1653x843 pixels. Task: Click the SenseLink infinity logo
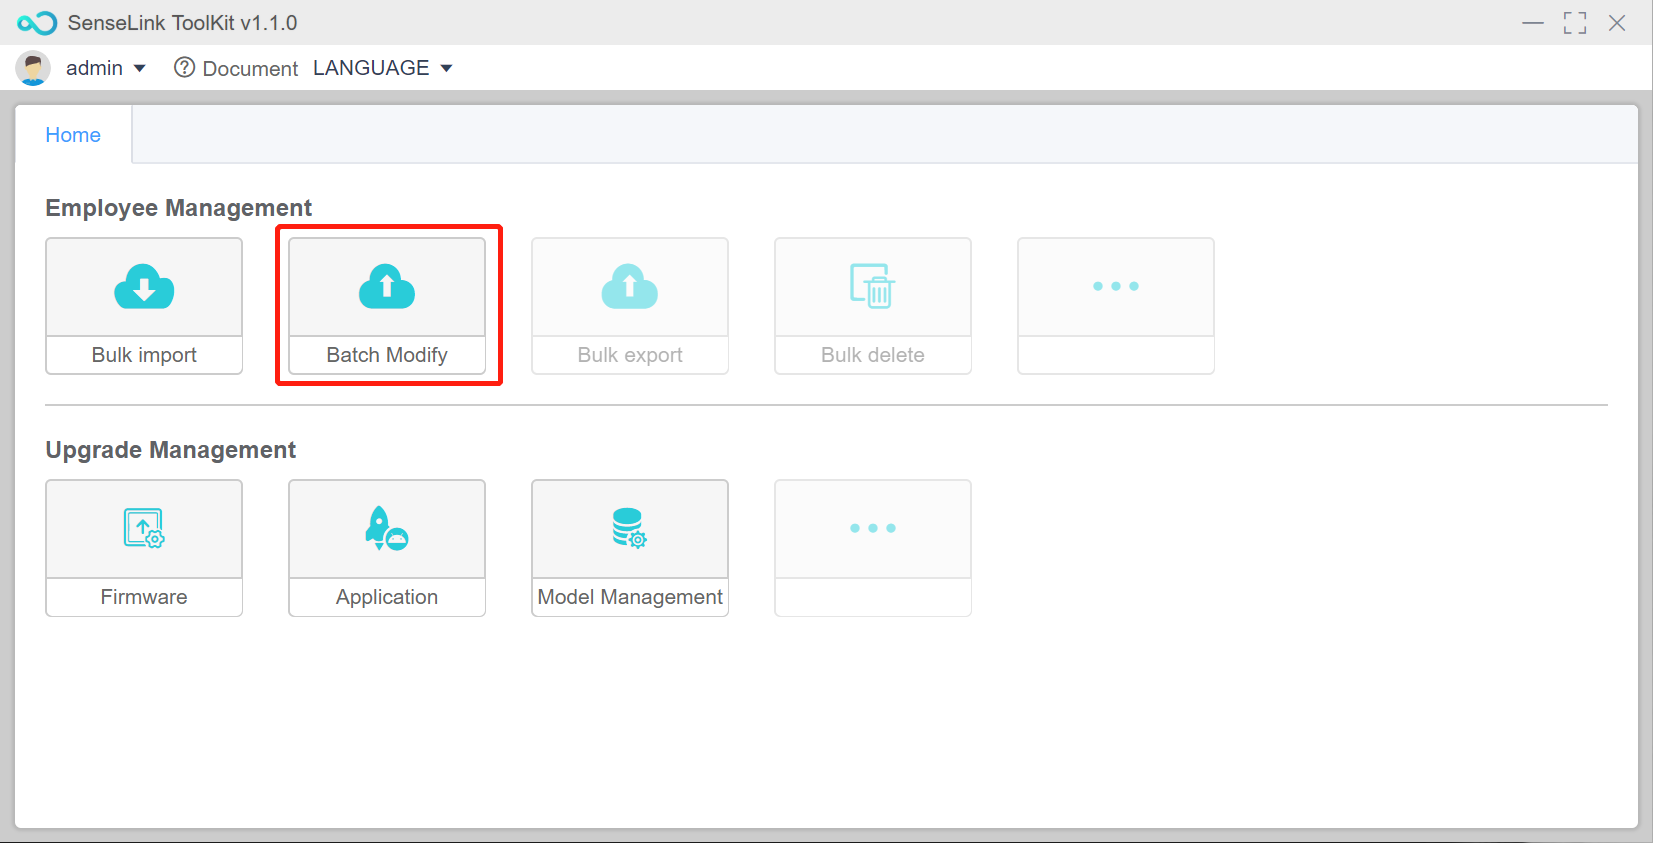pyautogui.click(x=37, y=23)
